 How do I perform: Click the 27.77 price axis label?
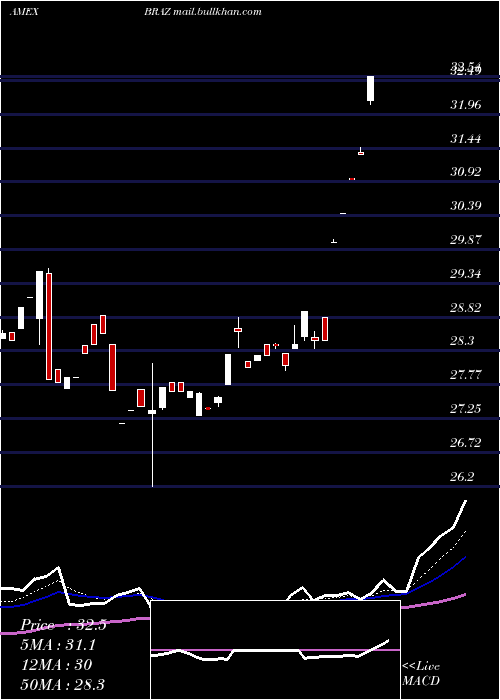pyautogui.click(x=466, y=375)
